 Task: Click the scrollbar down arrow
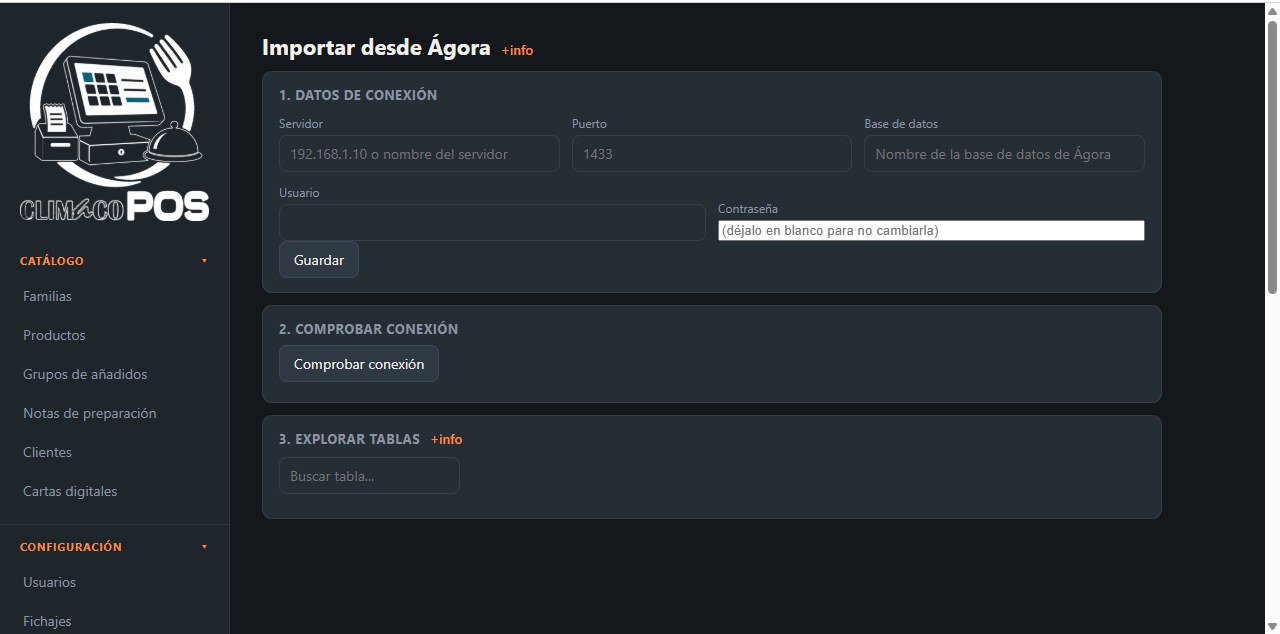pos(1272,626)
